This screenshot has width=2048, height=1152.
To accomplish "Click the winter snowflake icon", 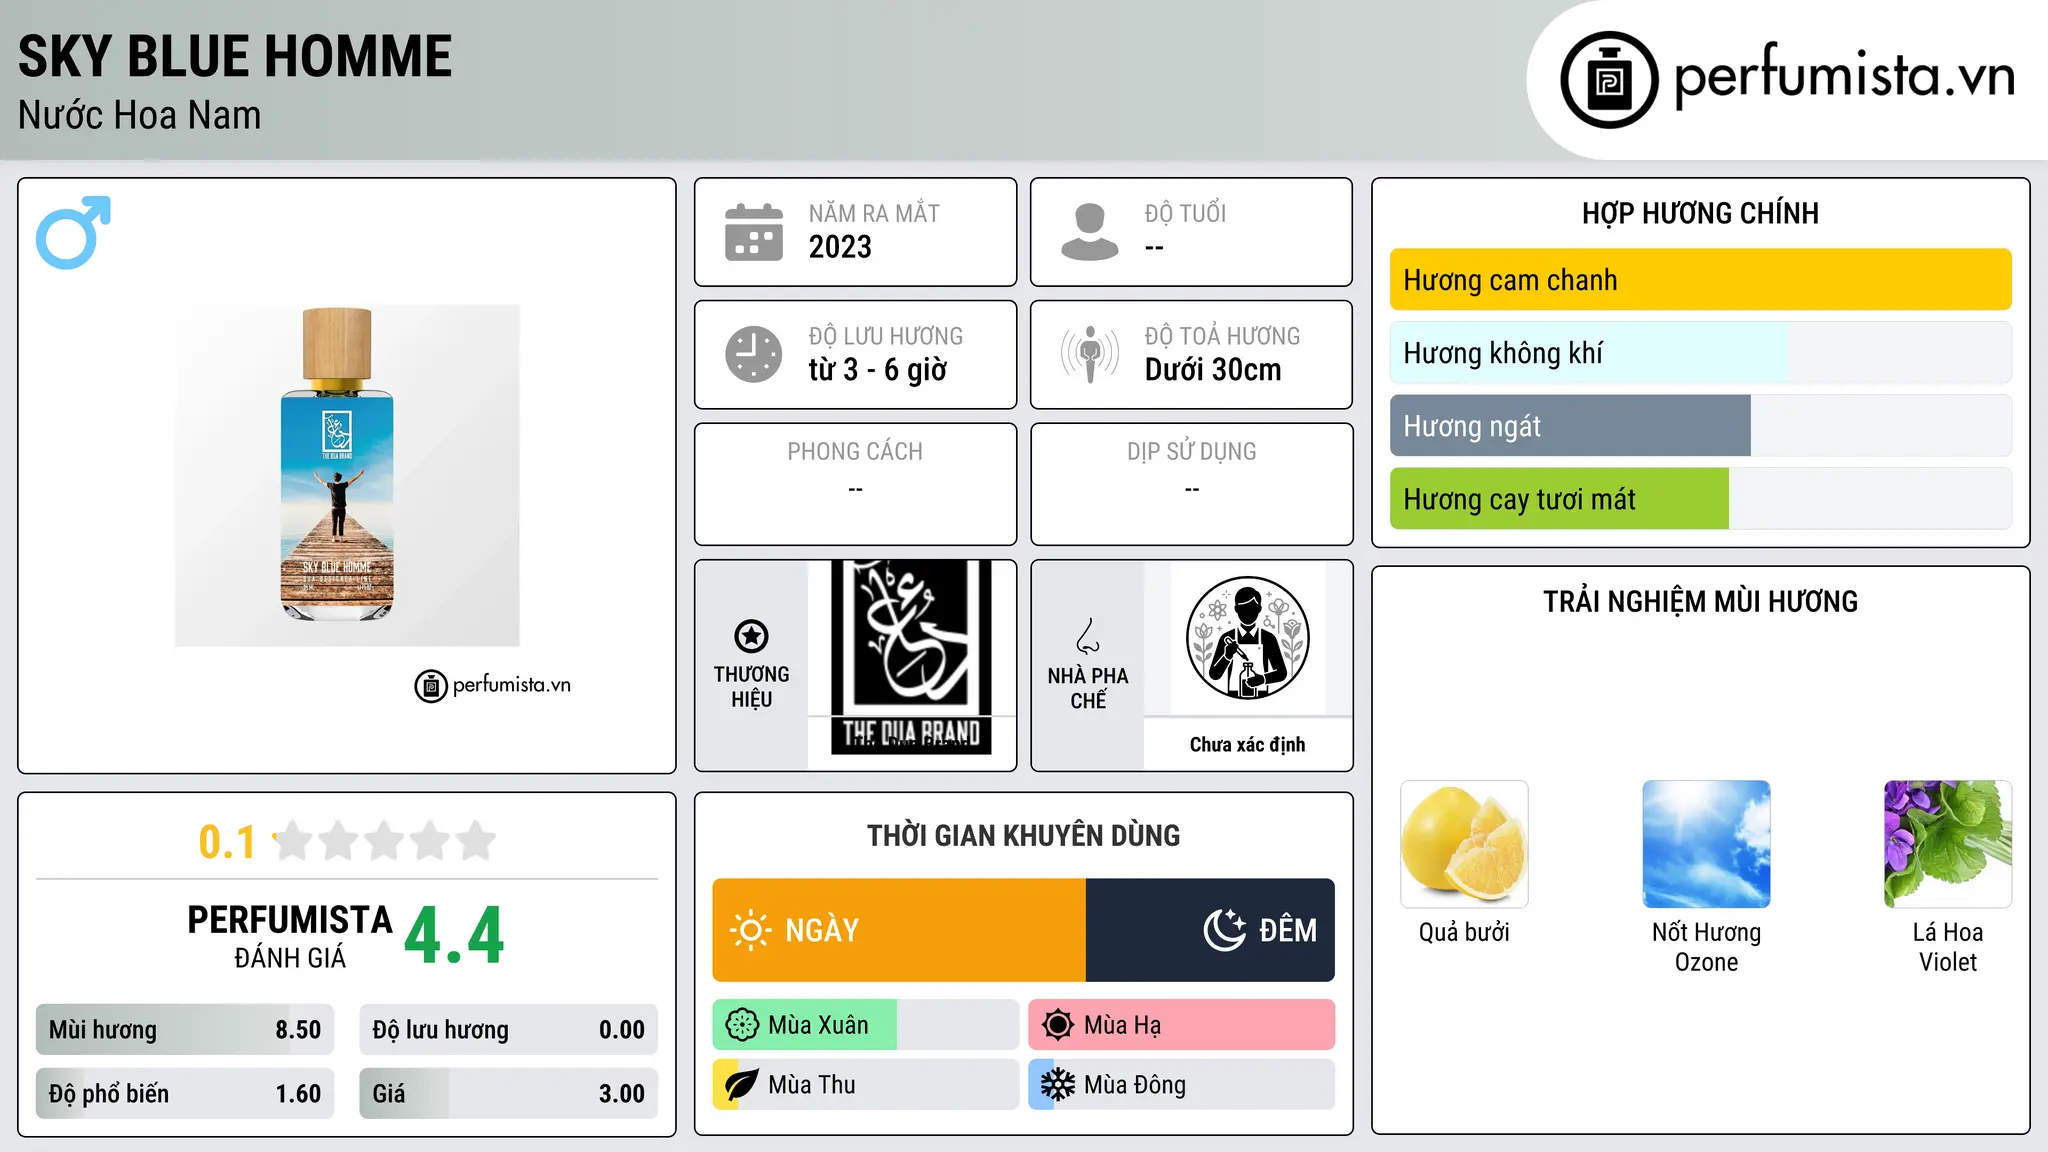I will point(1058,1085).
